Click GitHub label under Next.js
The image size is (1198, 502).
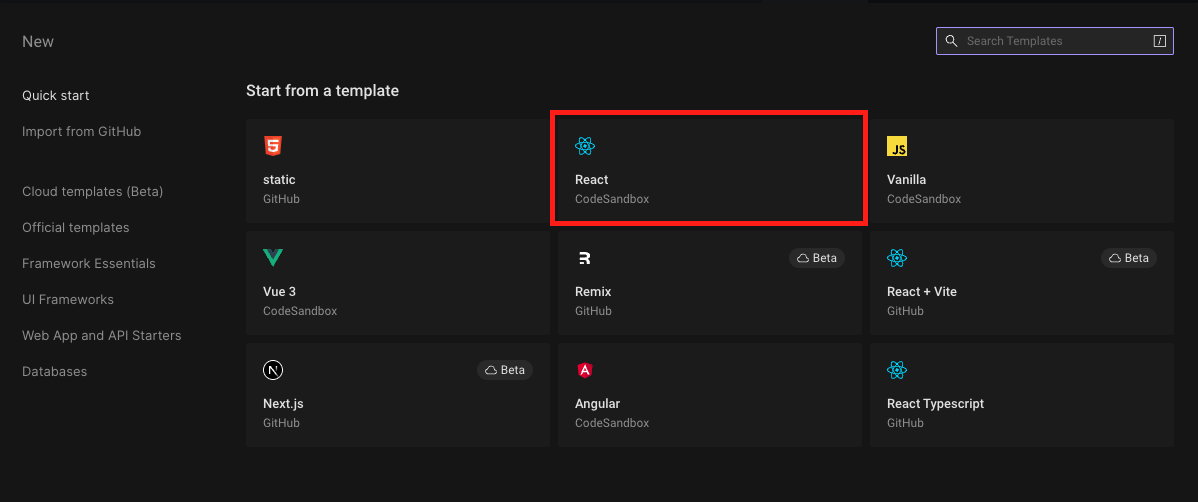coord(281,423)
